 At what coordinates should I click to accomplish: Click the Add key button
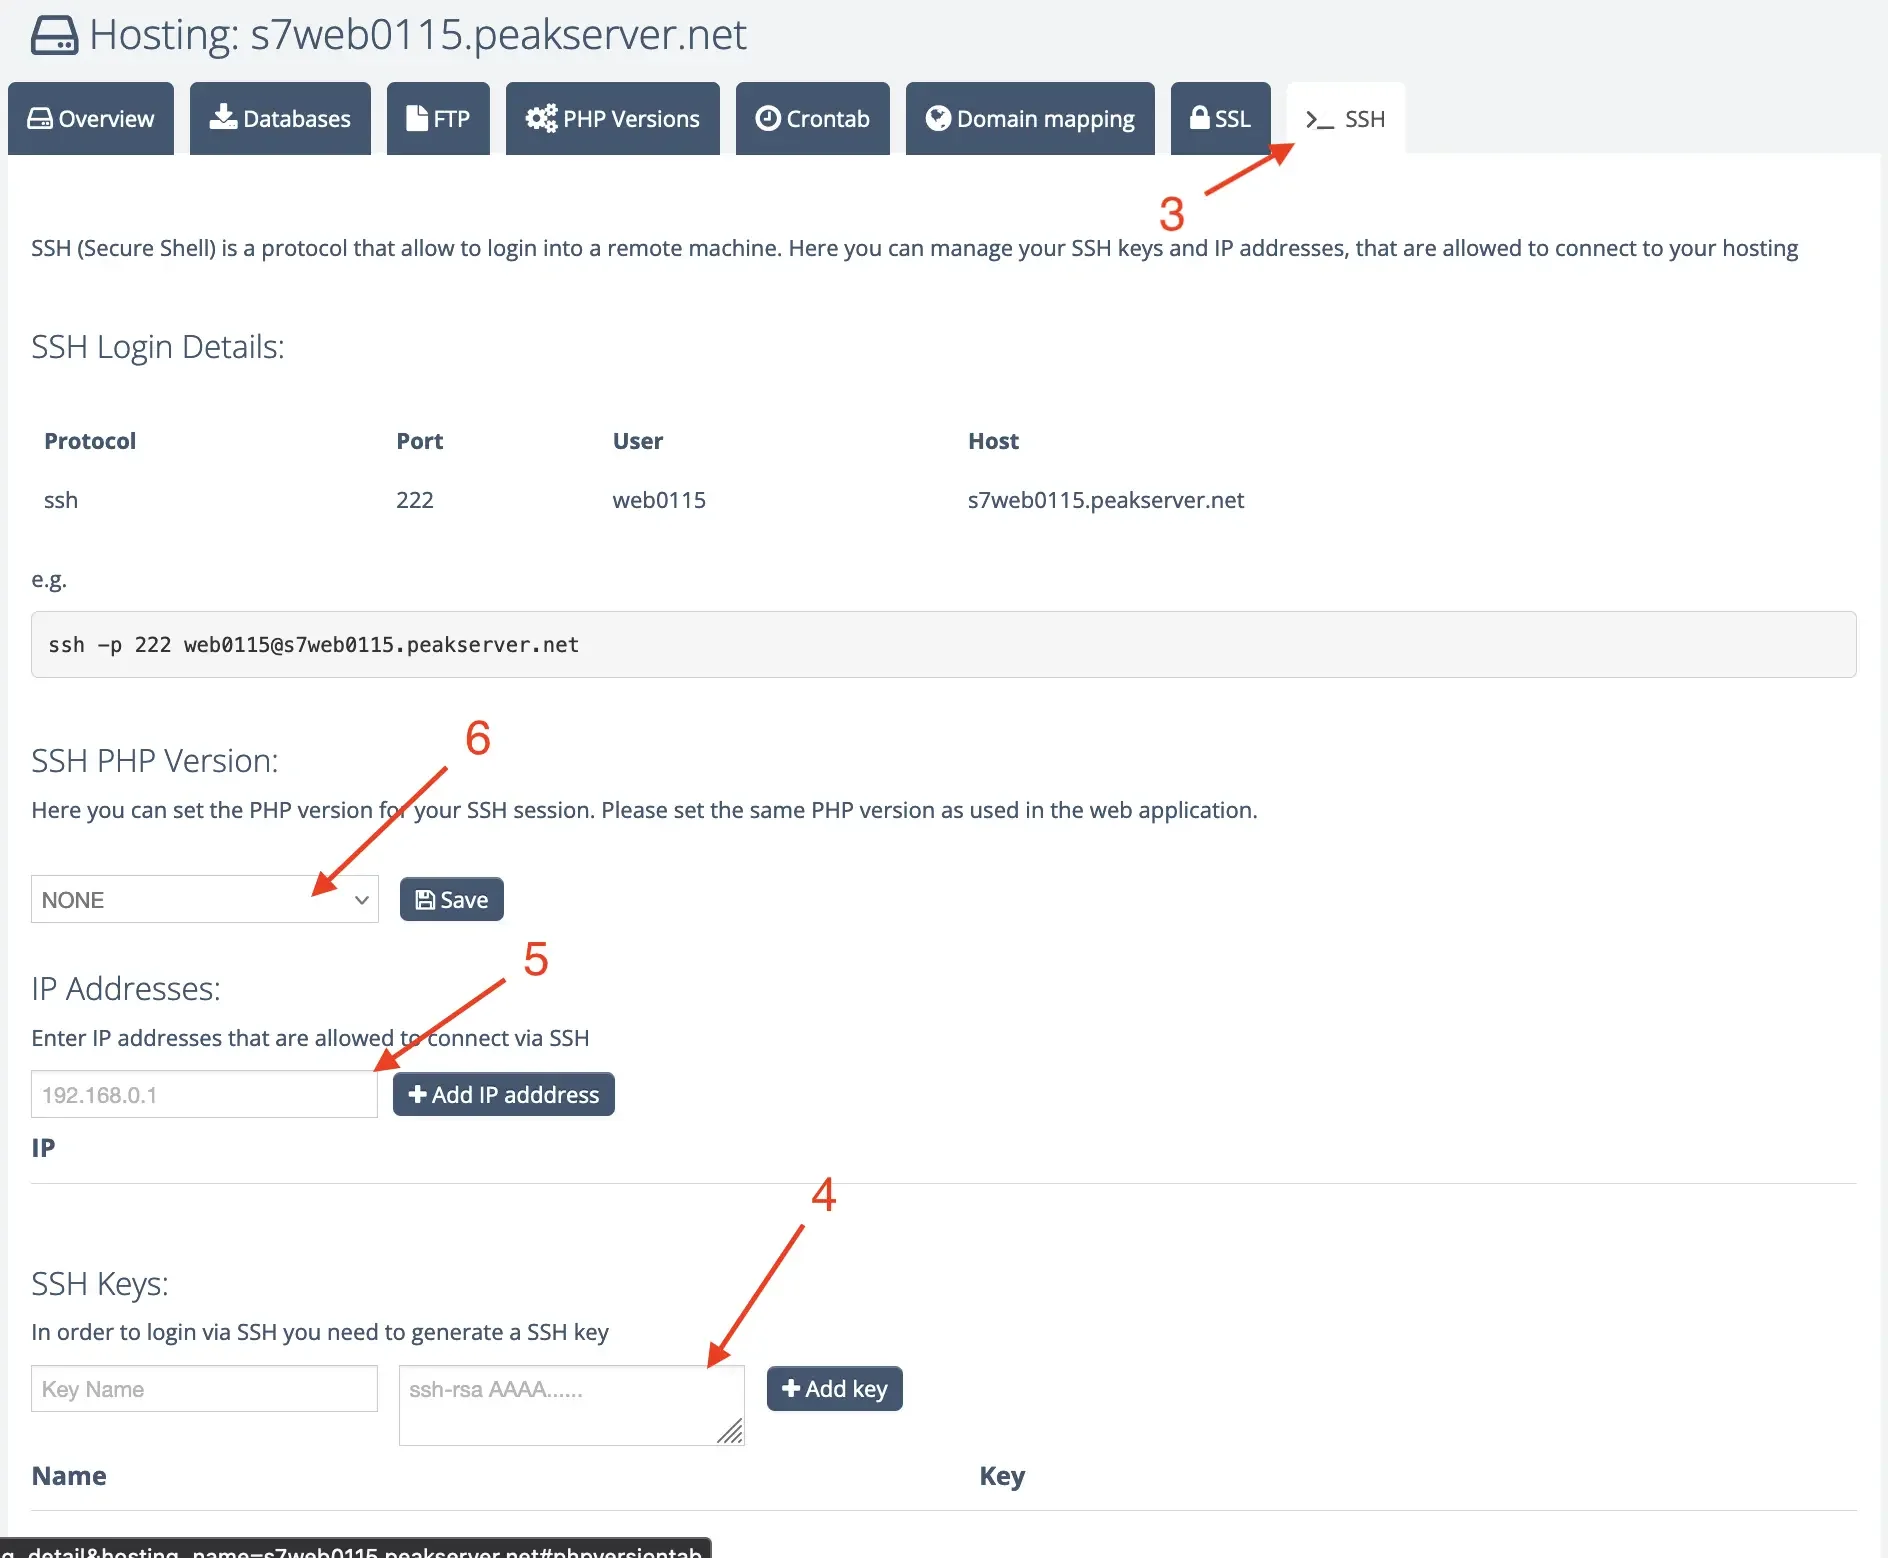point(834,1389)
